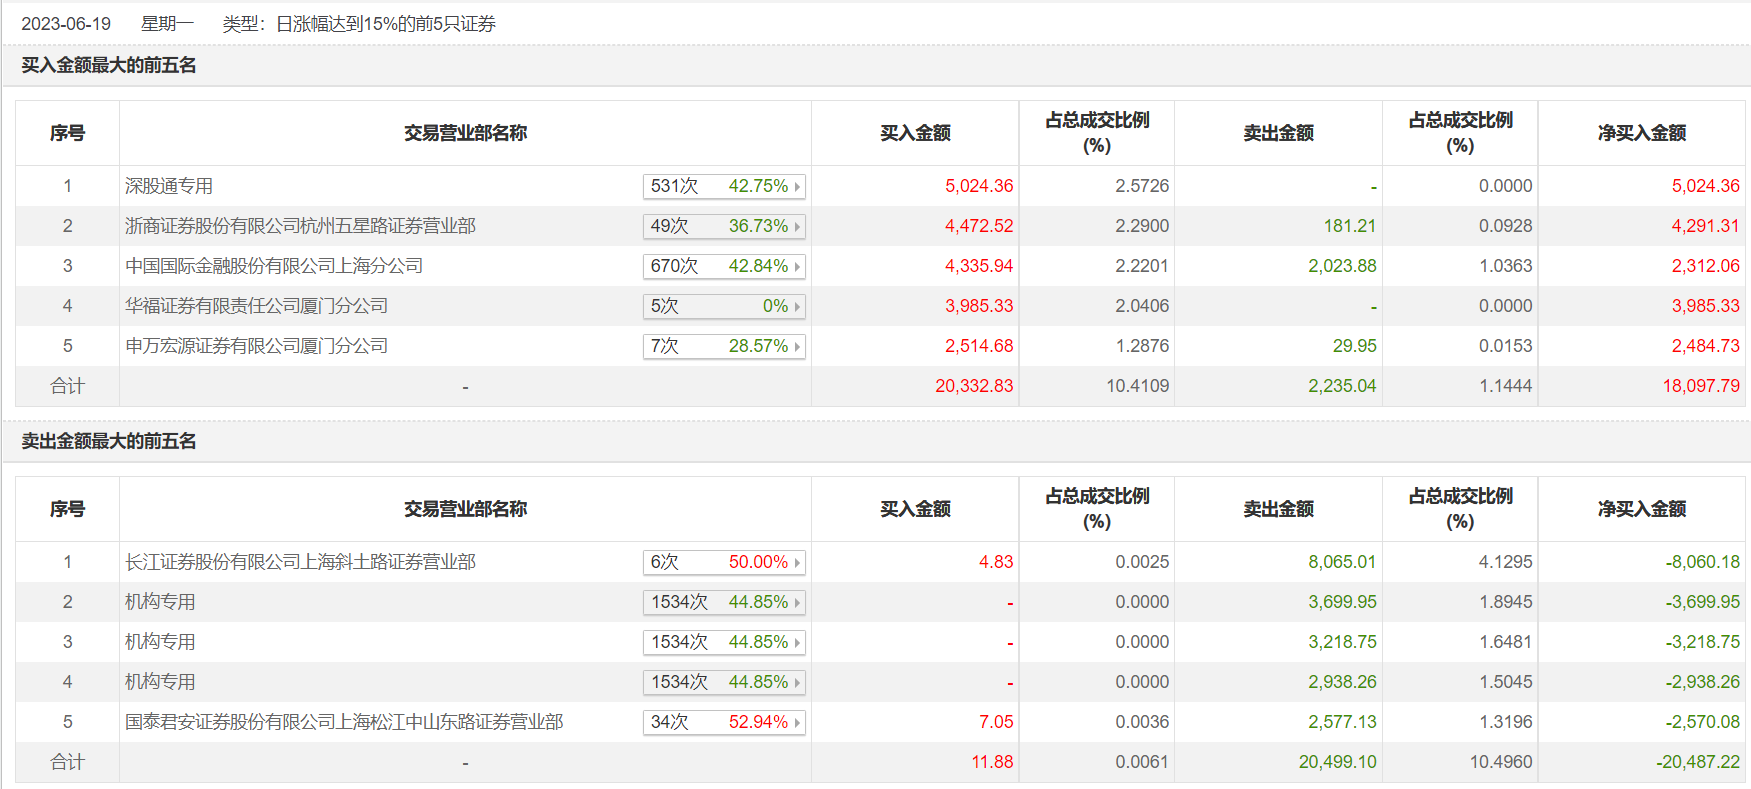Click 净买入金额 header in the bottom table
The image size is (1751, 789).
pyautogui.click(x=1641, y=509)
